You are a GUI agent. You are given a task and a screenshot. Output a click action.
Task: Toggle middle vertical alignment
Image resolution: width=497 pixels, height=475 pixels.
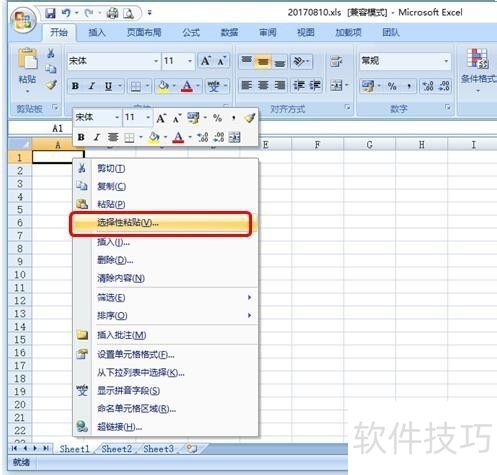point(263,61)
